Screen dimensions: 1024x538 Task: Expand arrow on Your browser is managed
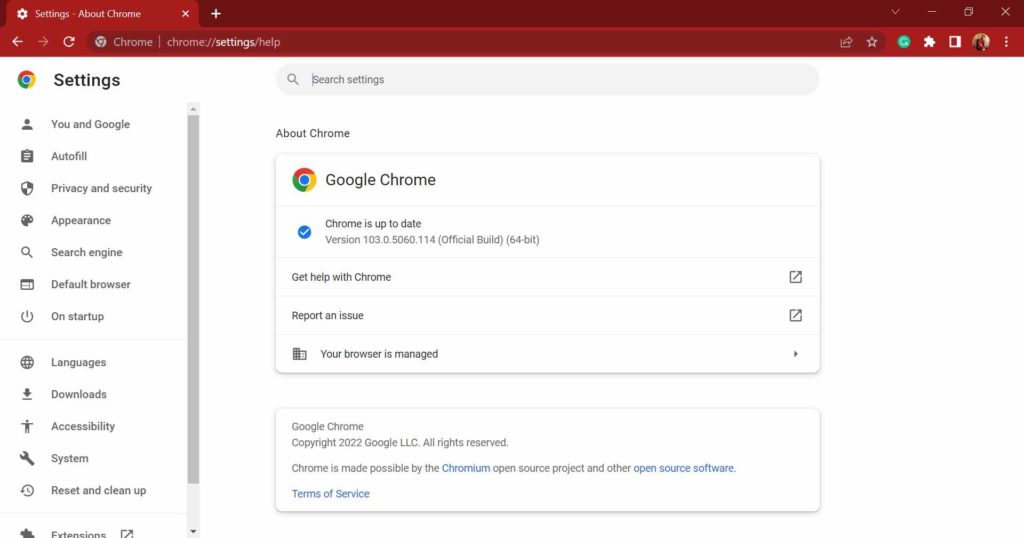pos(795,354)
